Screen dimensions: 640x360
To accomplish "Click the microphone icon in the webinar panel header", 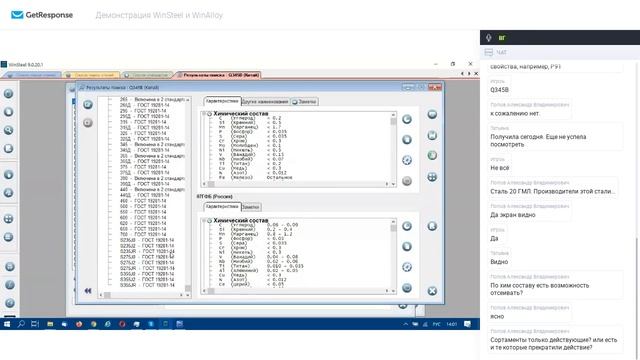I will (x=489, y=38).
